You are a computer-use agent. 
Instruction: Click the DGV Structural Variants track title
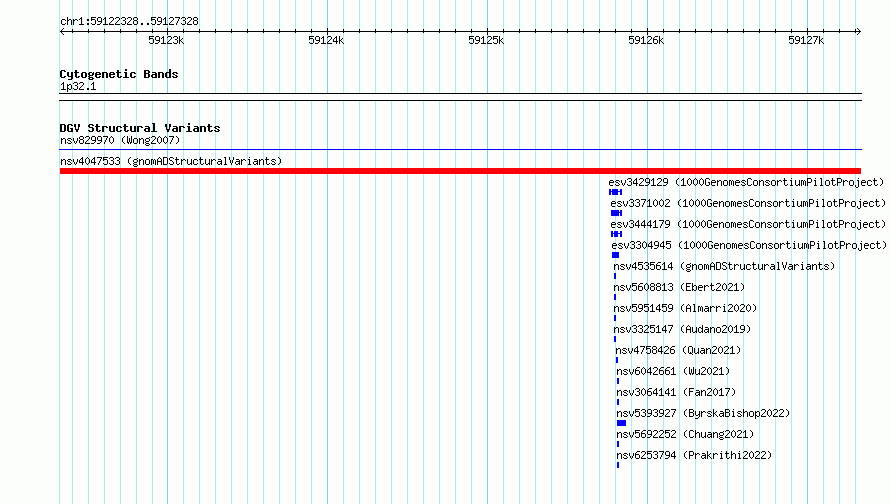click(140, 128)
